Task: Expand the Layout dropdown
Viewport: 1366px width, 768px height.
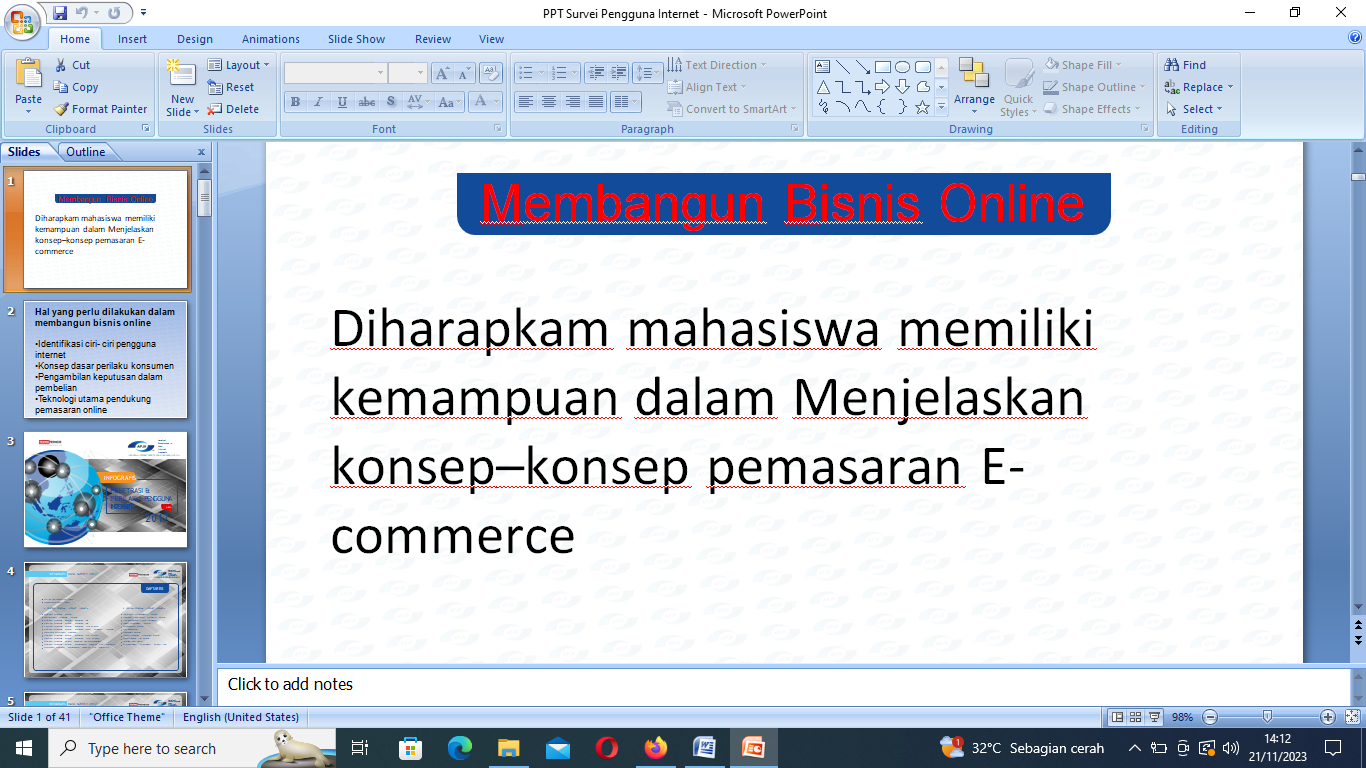Action: point(239,65)
